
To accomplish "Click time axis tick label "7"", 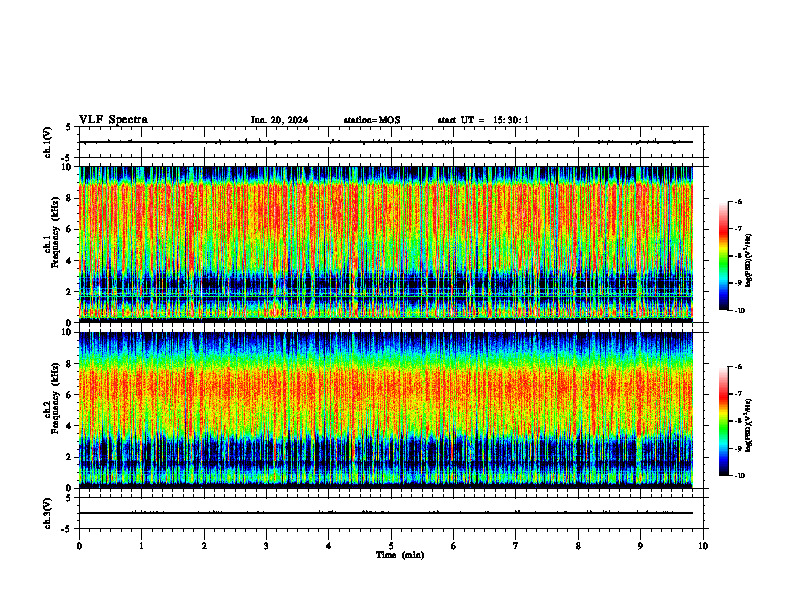I will coord(516,546).
